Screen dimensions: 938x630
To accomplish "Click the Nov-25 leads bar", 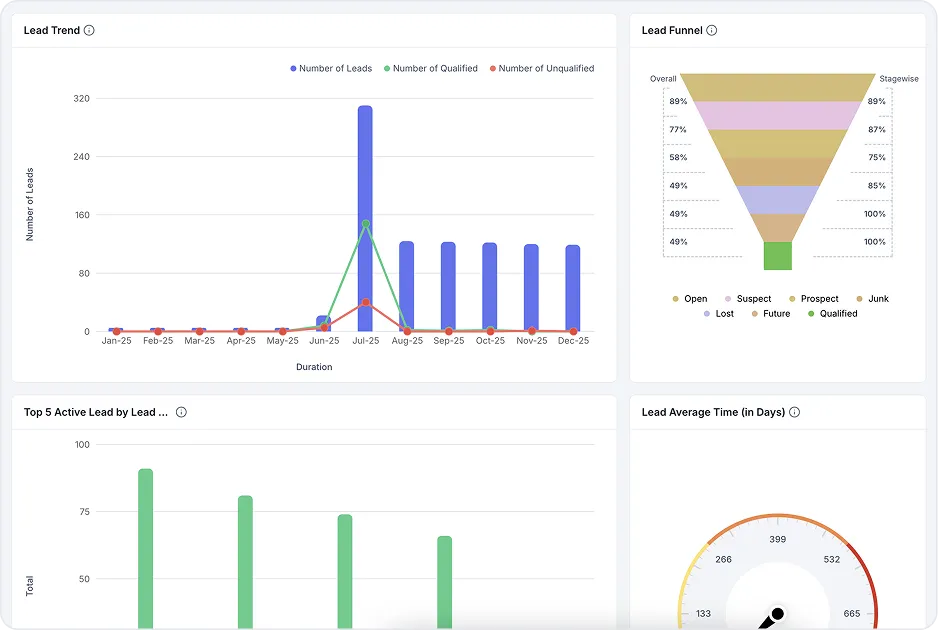I will pyautogui.click(x=531, y=288).
